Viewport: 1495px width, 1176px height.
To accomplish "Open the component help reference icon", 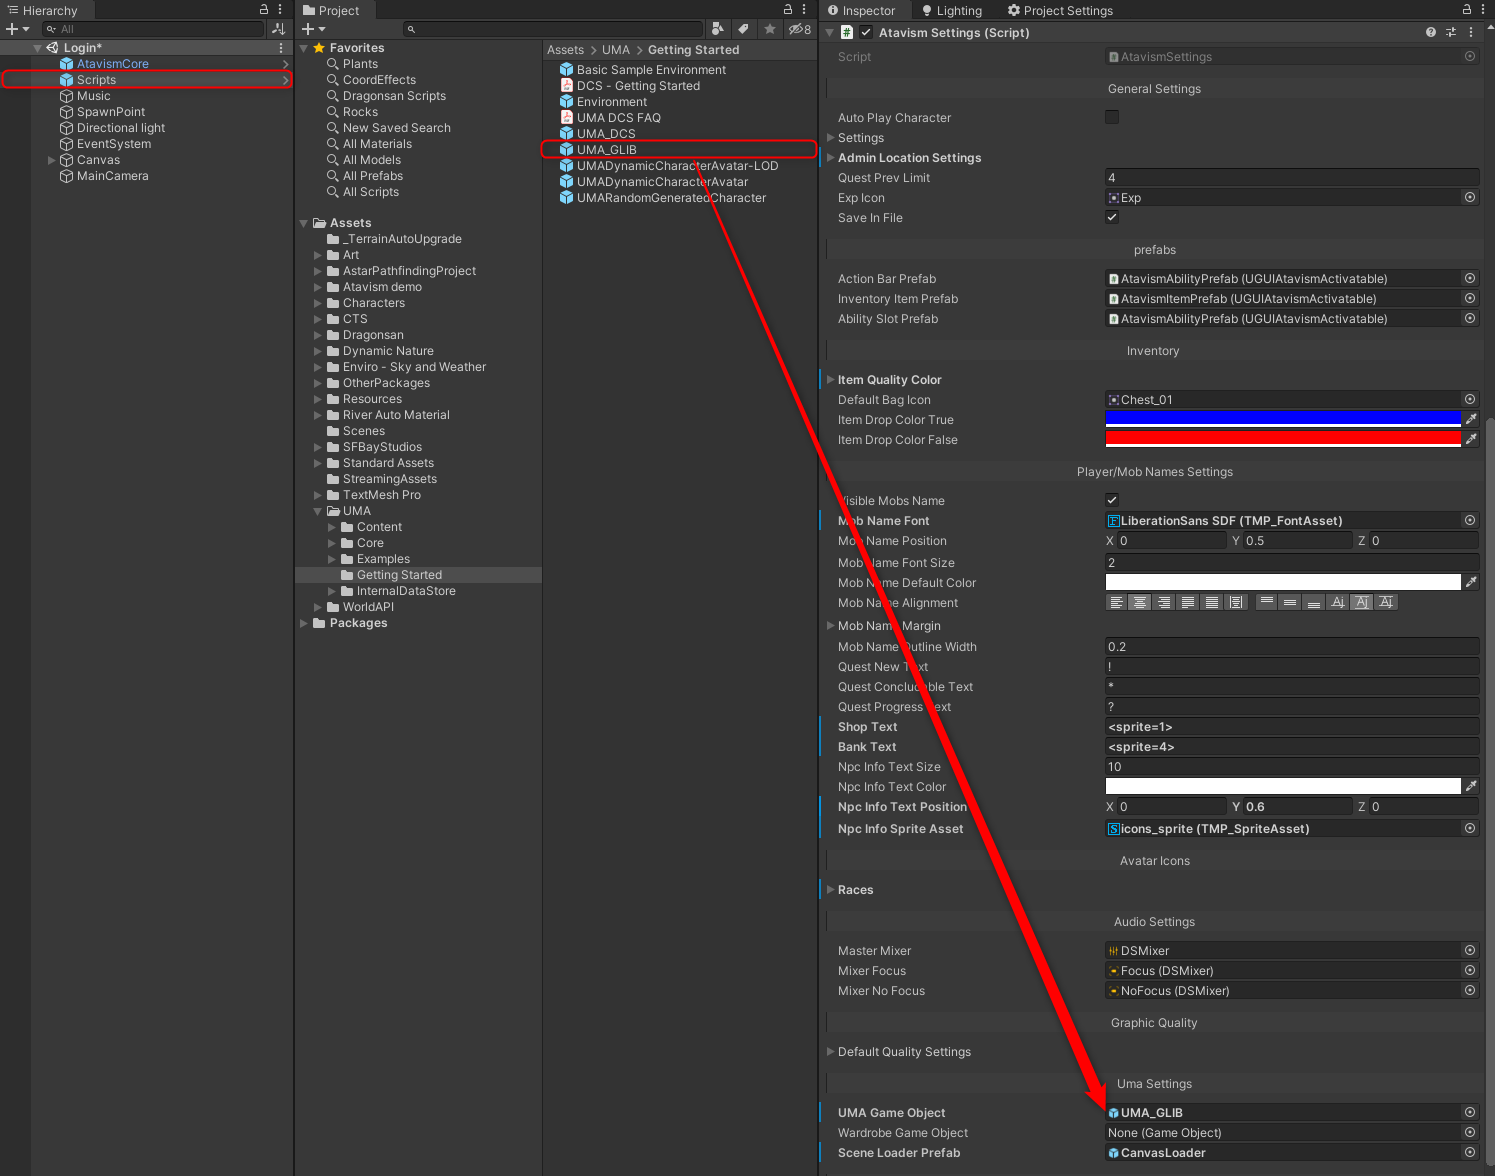I will point(1430,33).
